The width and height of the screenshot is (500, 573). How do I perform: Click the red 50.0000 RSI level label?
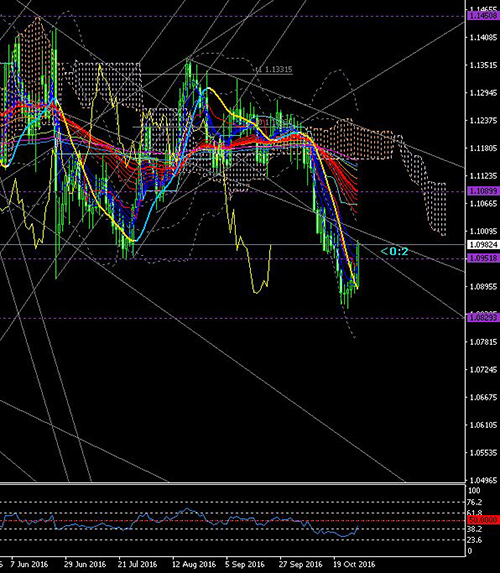484,520
